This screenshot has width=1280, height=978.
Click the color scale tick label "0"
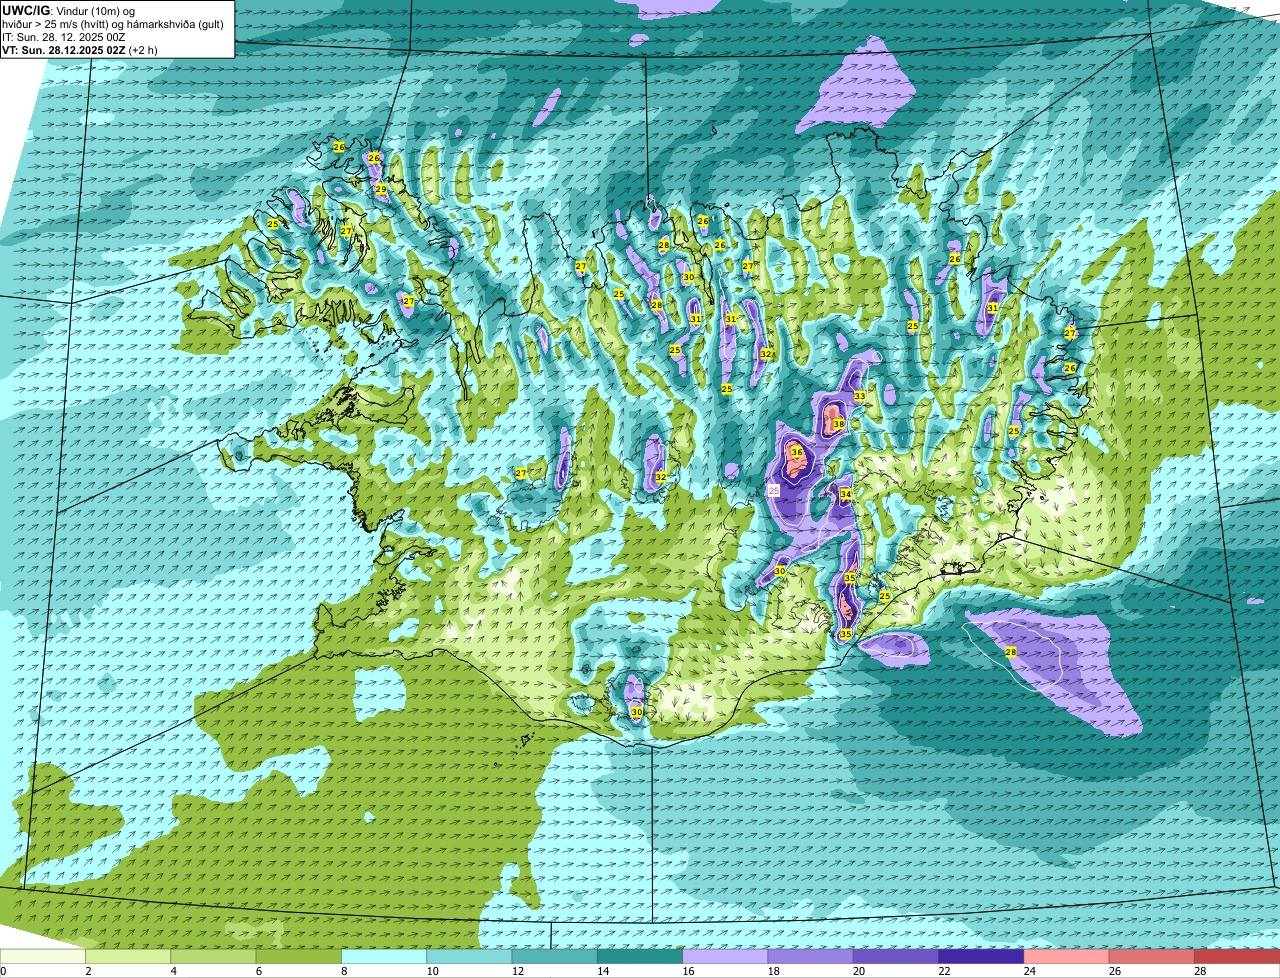click(3, 971)
